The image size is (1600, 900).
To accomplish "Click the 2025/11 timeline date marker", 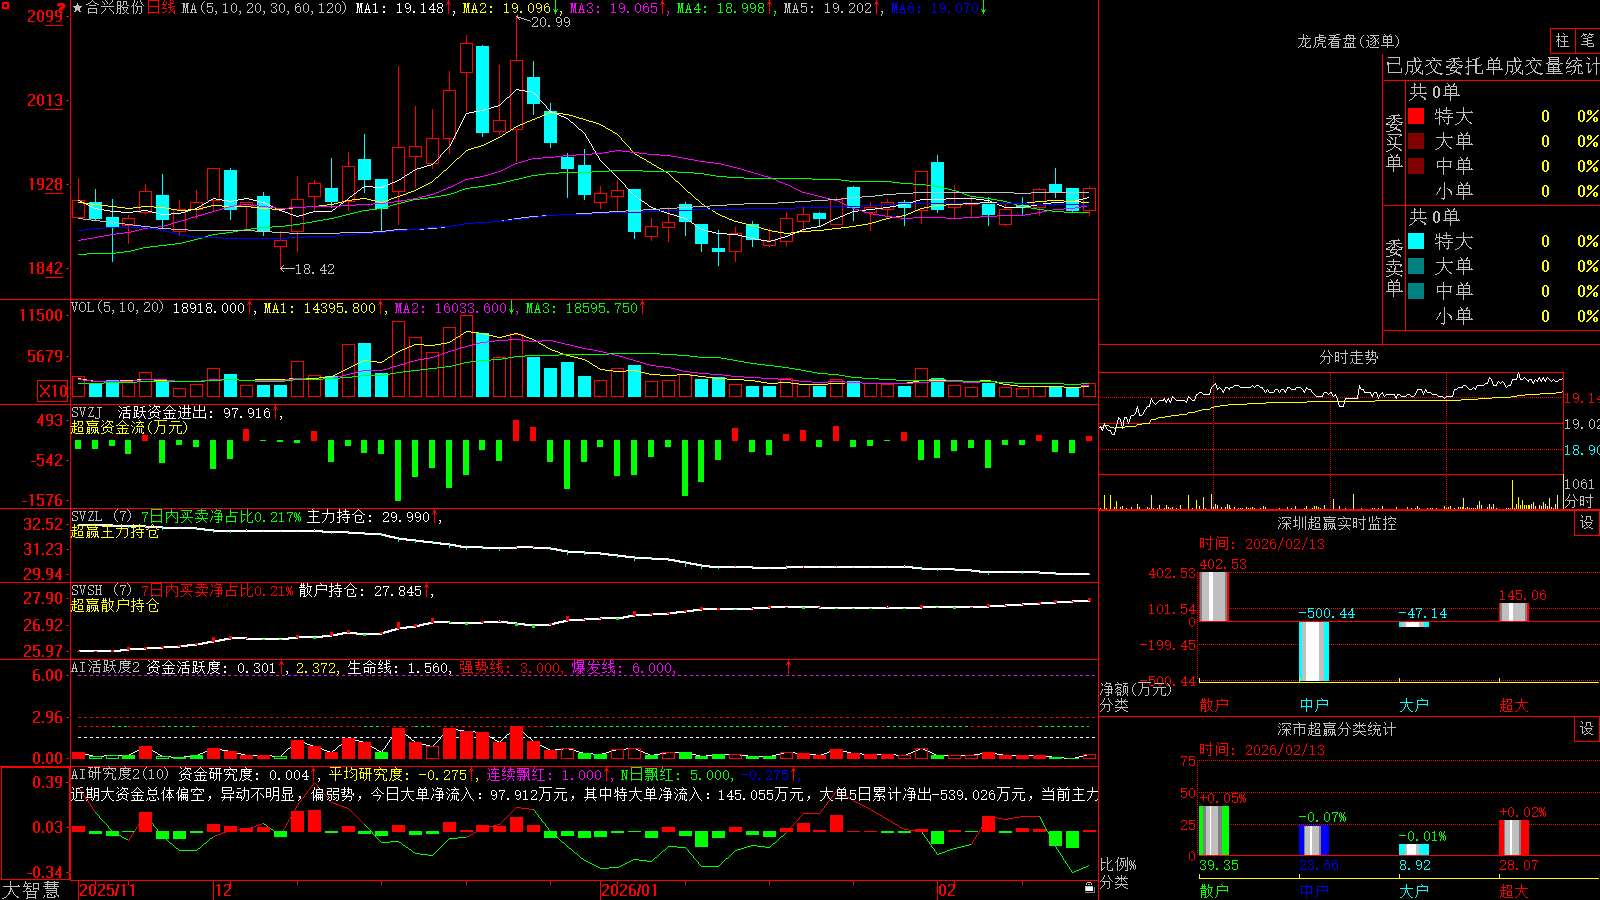I will 107,890.
